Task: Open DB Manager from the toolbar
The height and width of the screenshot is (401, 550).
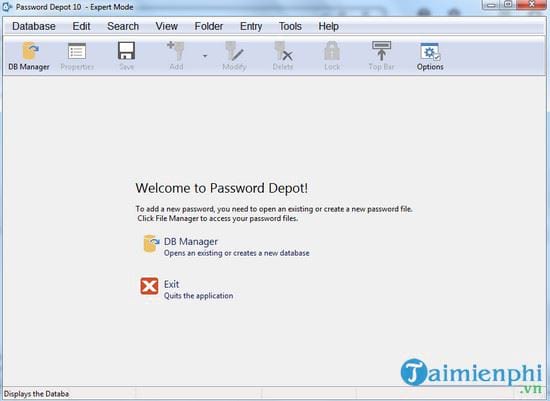Action: (29, 56)
